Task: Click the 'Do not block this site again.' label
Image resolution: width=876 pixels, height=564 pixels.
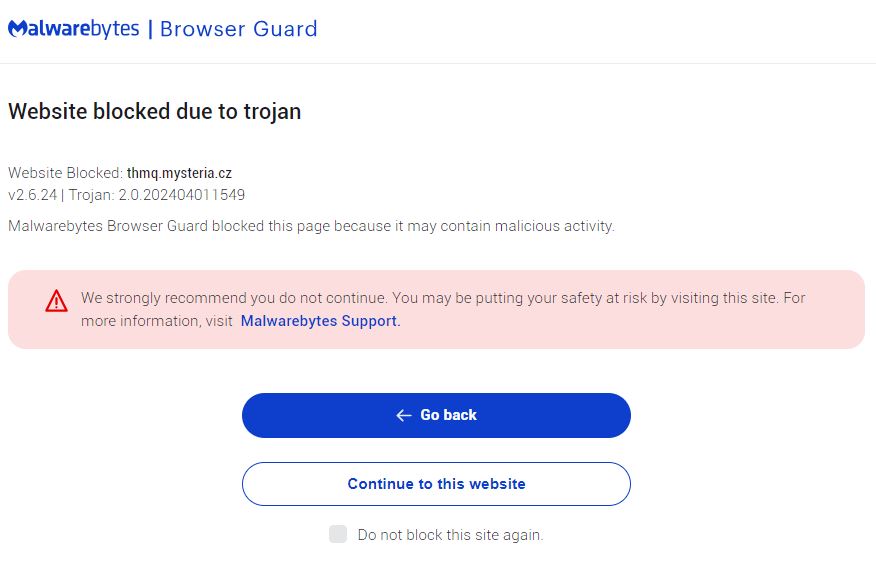Action: [450, 535]
